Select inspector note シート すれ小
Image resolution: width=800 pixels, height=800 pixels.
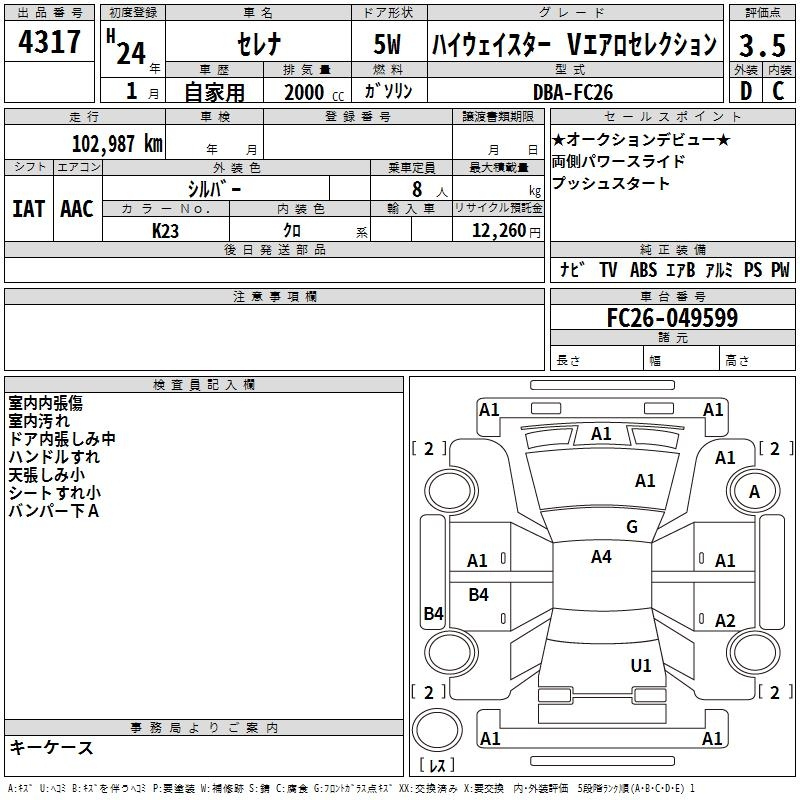[x=54, y=493]
